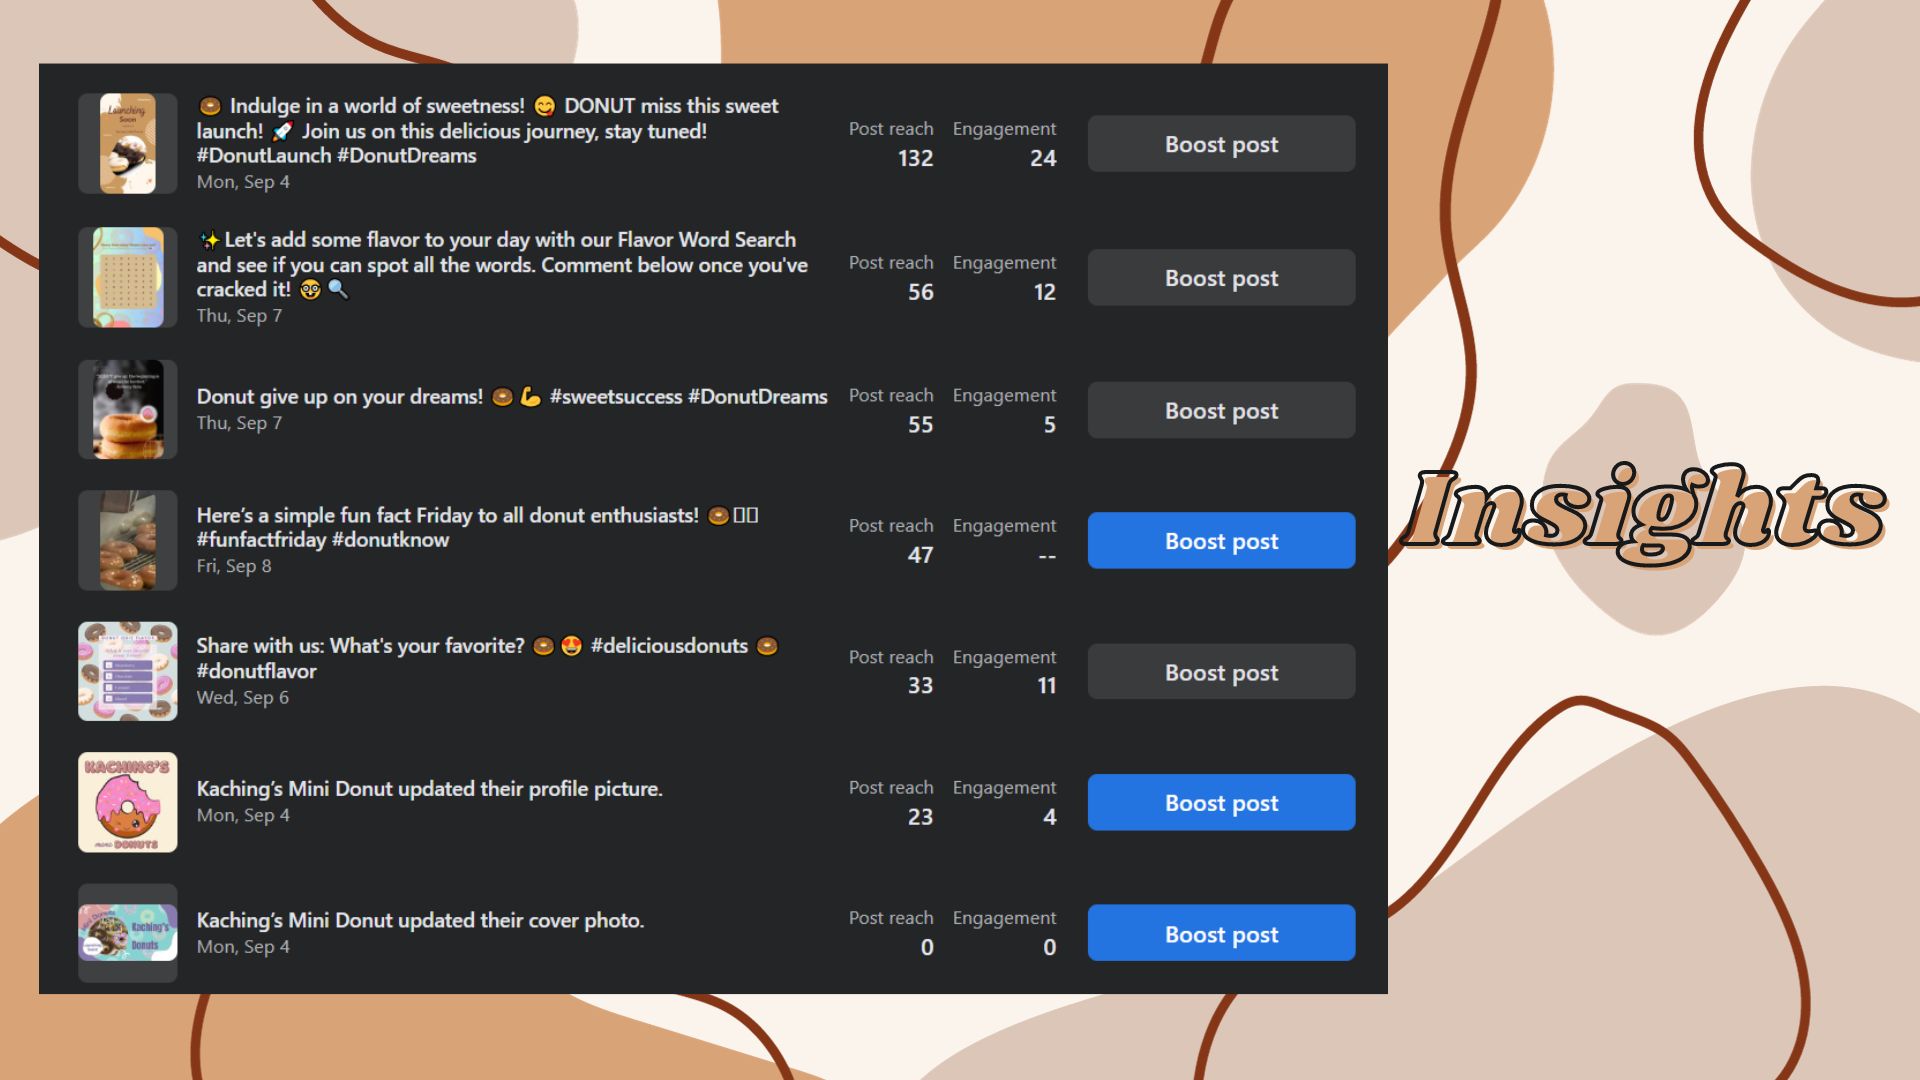Click the #sweetsuccess hashtag text

point(616,397)
